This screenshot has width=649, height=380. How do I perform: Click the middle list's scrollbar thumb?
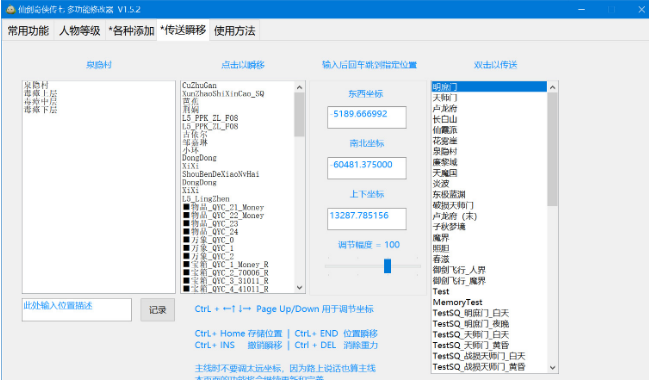click(x=299, y=115)
